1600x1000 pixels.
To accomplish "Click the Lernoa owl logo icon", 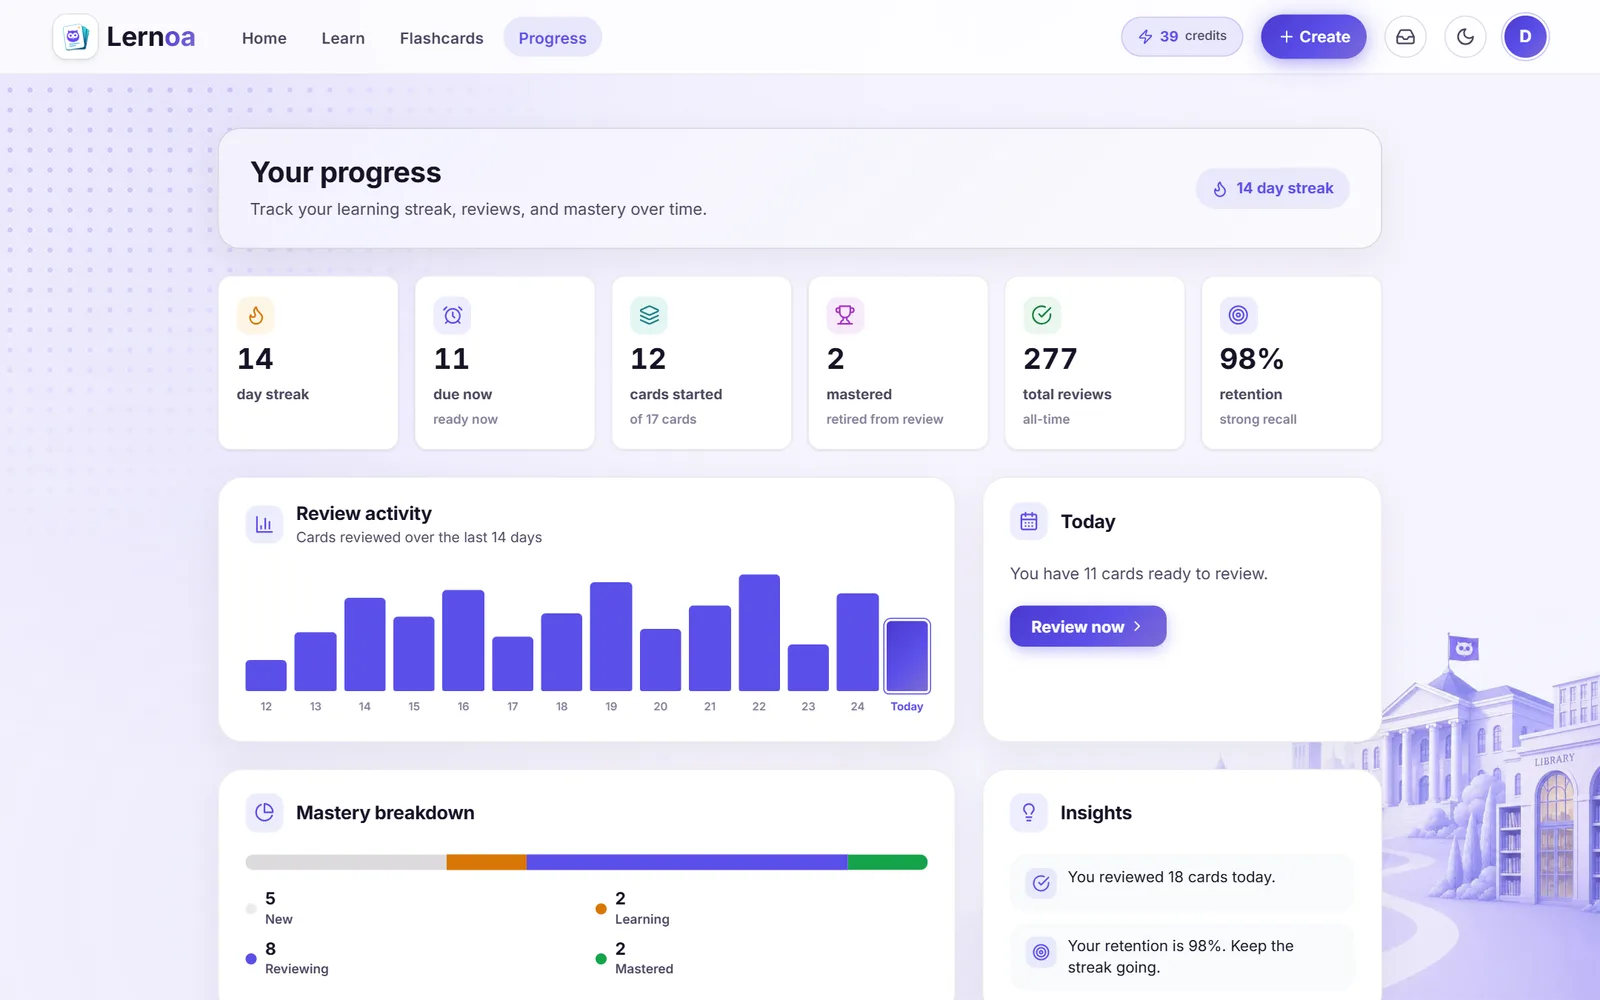I will (75, 37).
